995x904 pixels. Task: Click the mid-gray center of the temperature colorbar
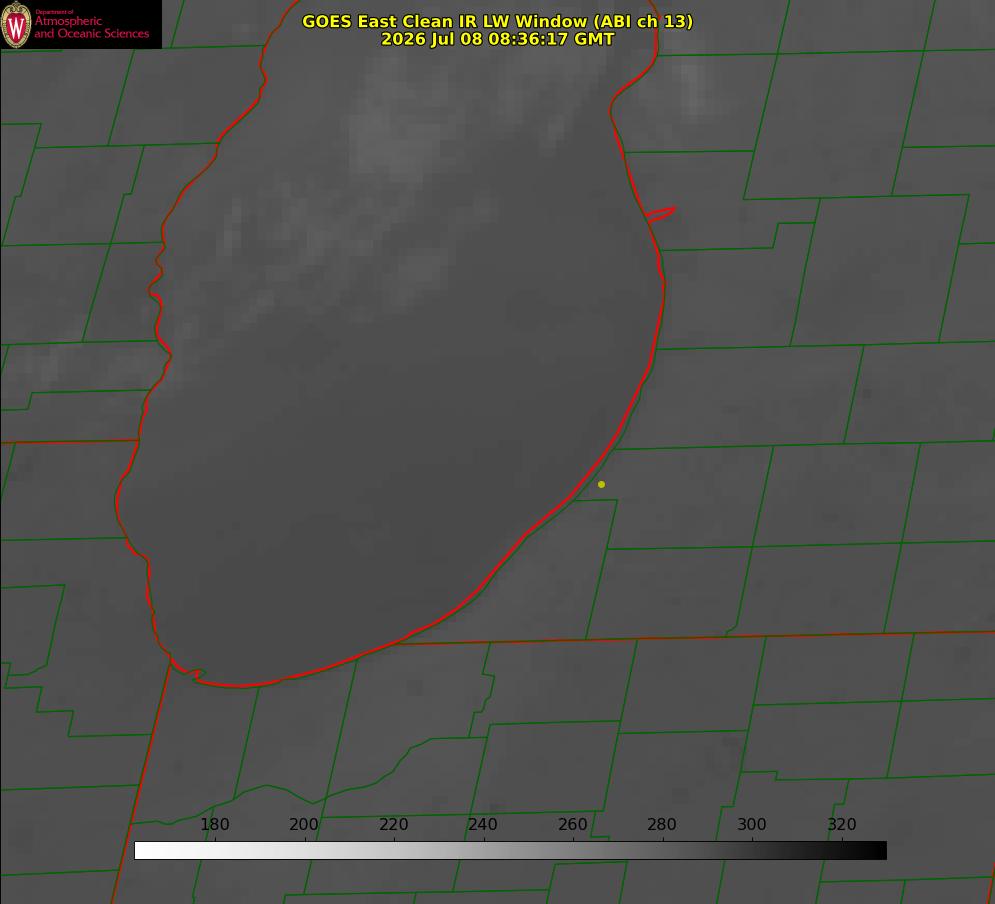[x=510, y=851]
